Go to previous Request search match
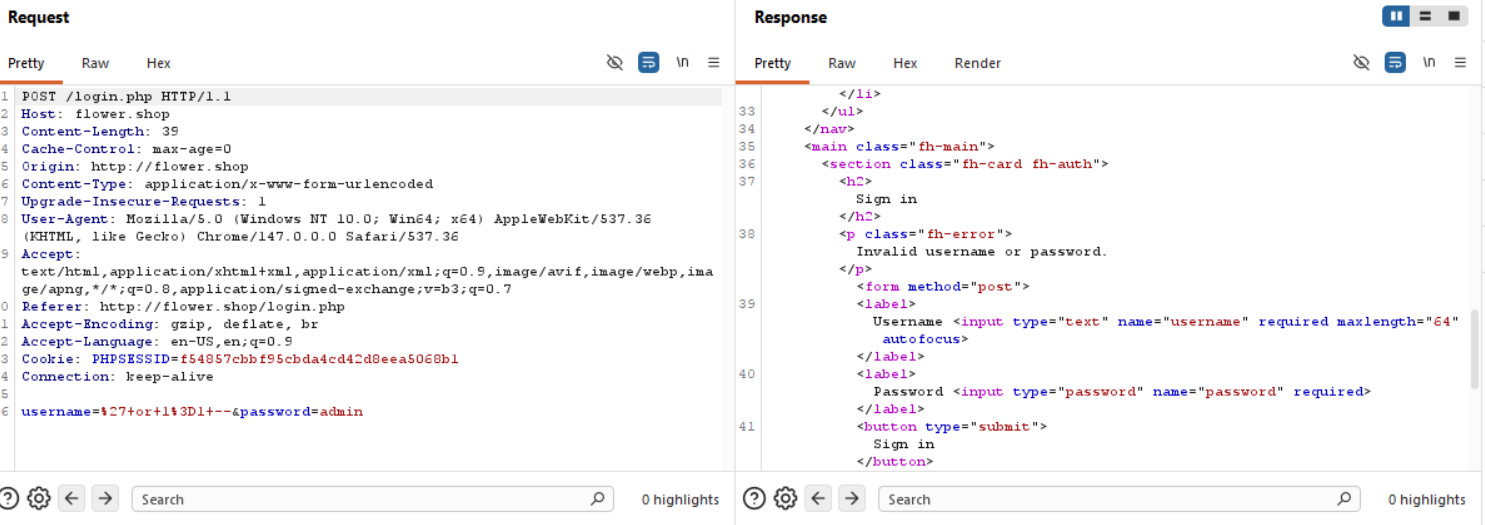Image resolution: width=1485 pixels, height=525 pixels. (x=71, y=498)
